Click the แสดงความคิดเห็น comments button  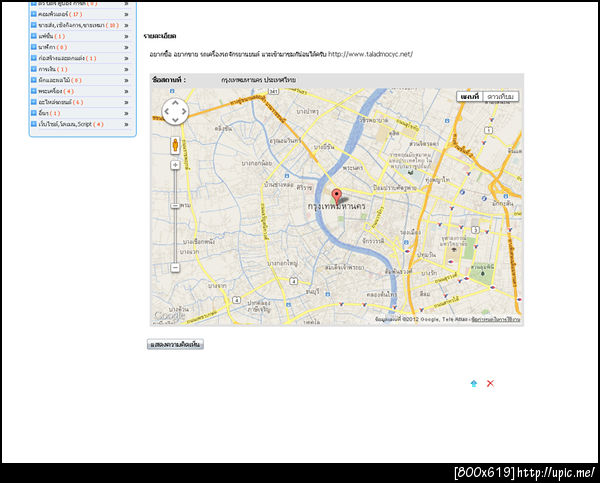click(175, 344)
